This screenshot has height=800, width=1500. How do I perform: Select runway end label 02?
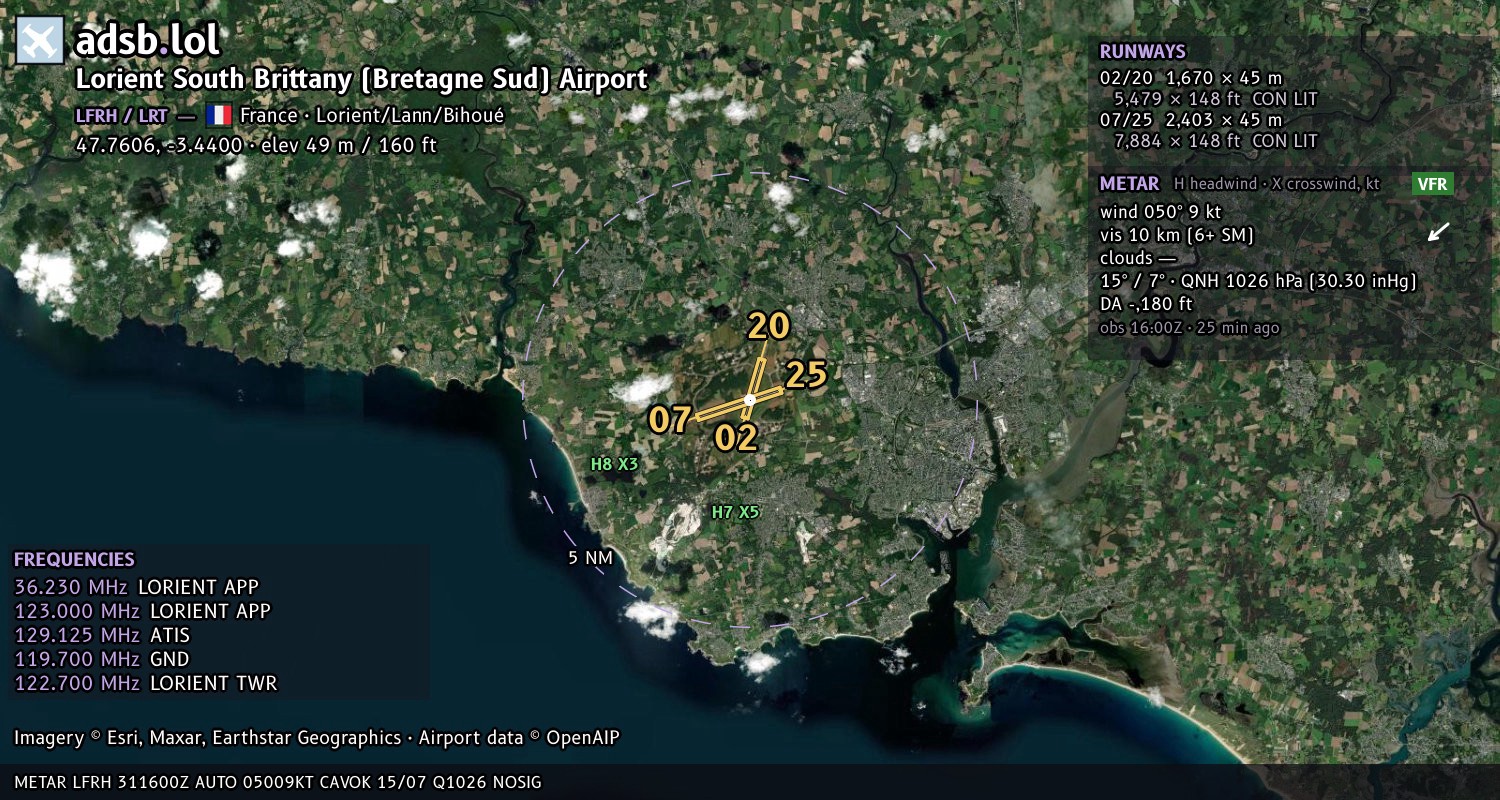click(736, 438)
